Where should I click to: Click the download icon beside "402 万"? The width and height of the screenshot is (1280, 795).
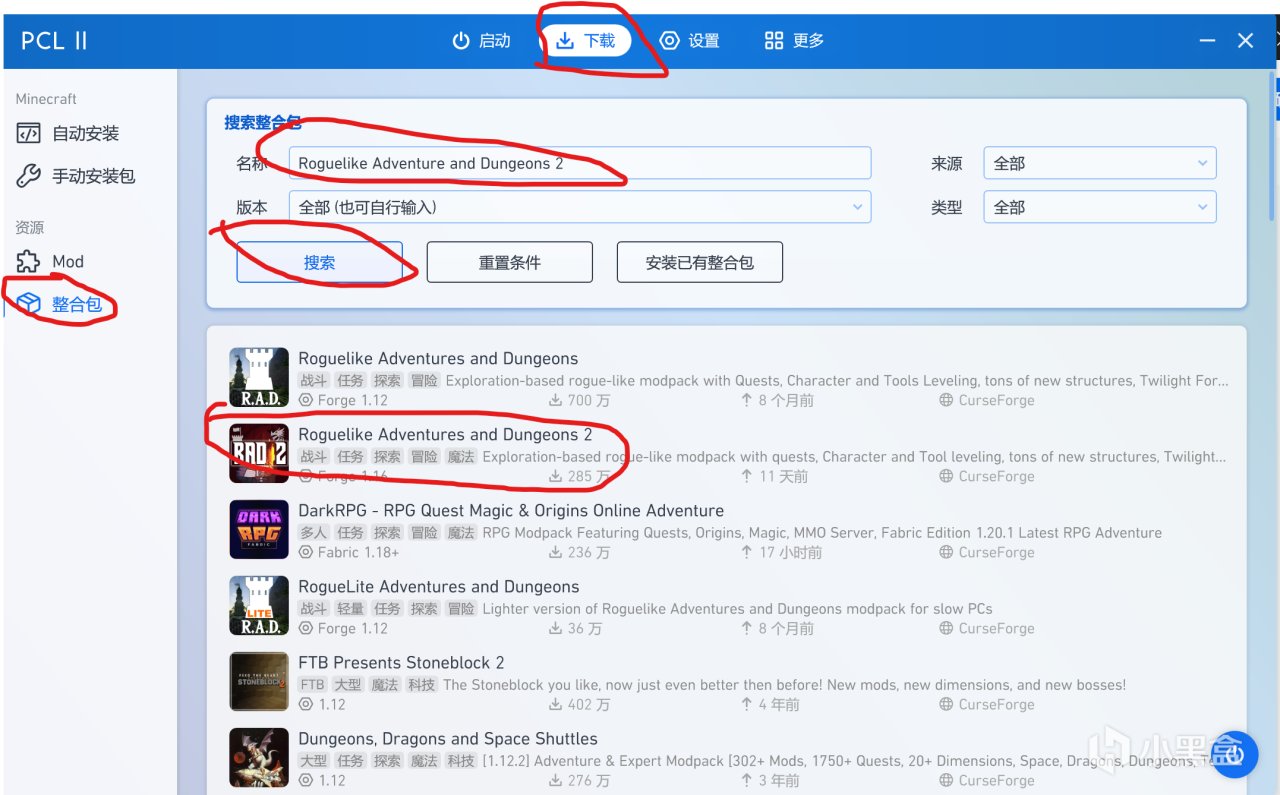[555, 704]
